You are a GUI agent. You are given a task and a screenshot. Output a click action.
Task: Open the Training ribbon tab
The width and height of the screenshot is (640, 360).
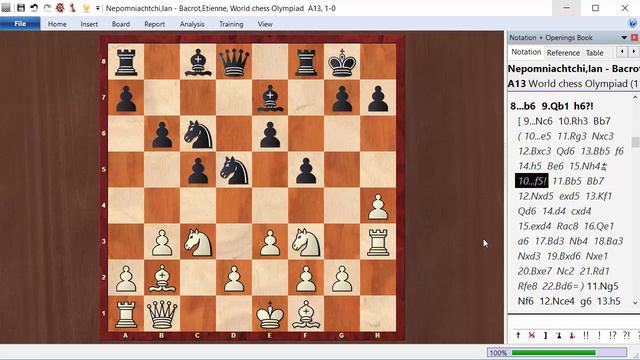point(231,24)
